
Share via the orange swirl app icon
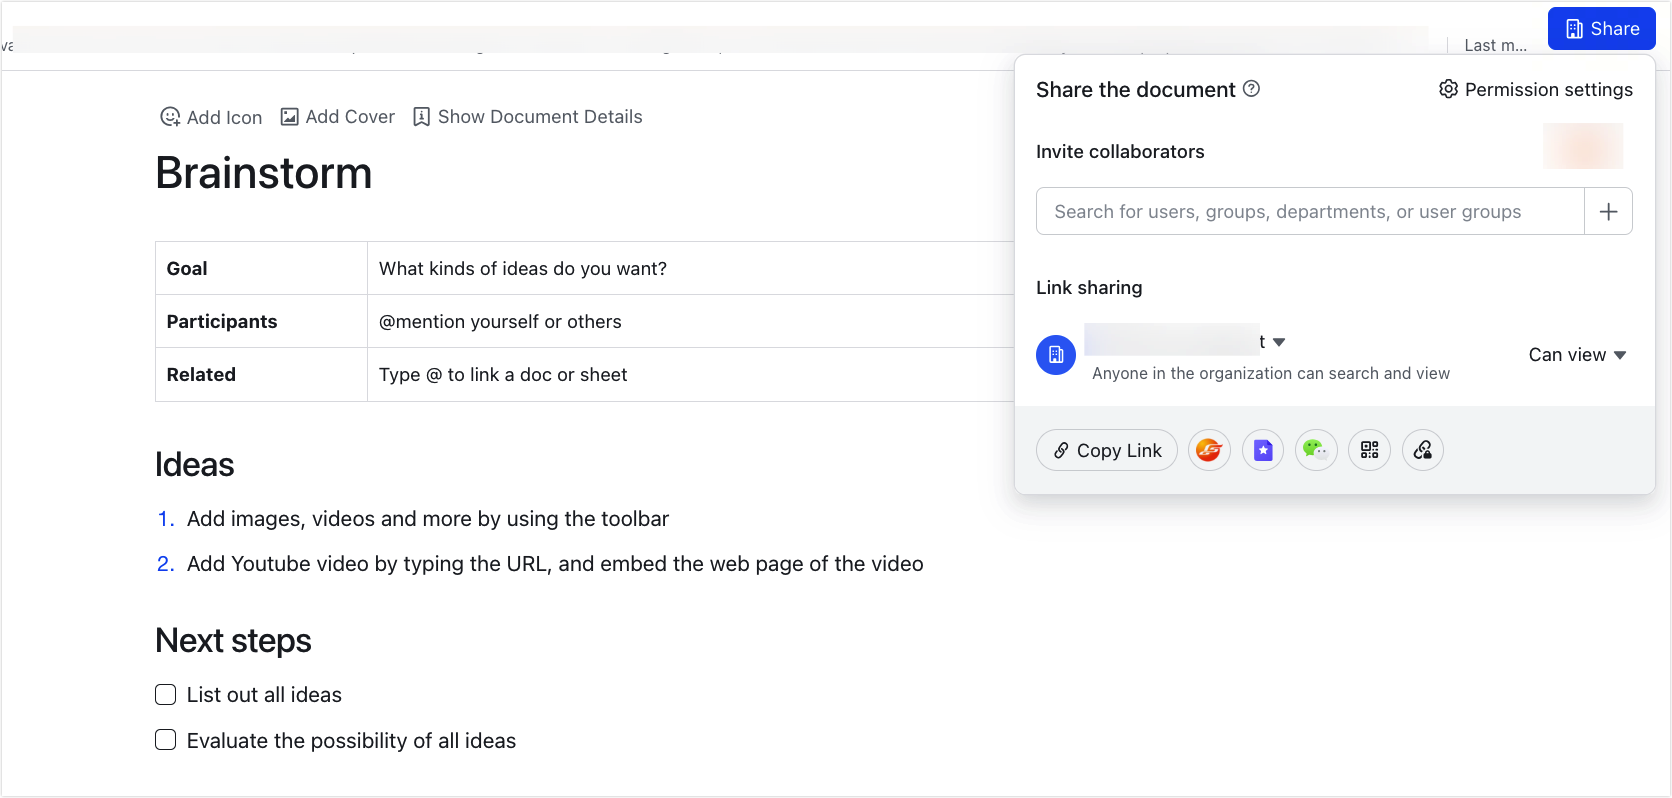pos(1209,450)
